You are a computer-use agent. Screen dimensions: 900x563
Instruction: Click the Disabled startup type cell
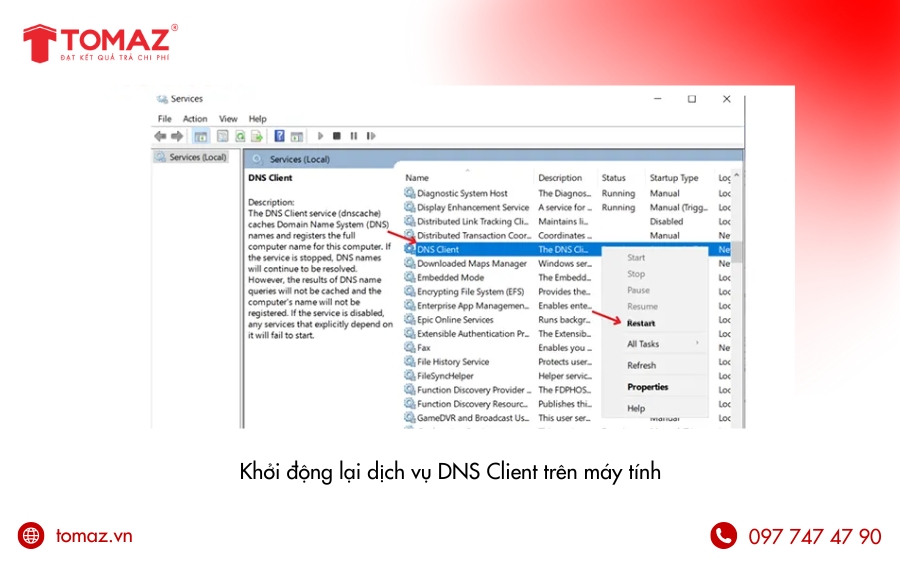tap(666, 221)
